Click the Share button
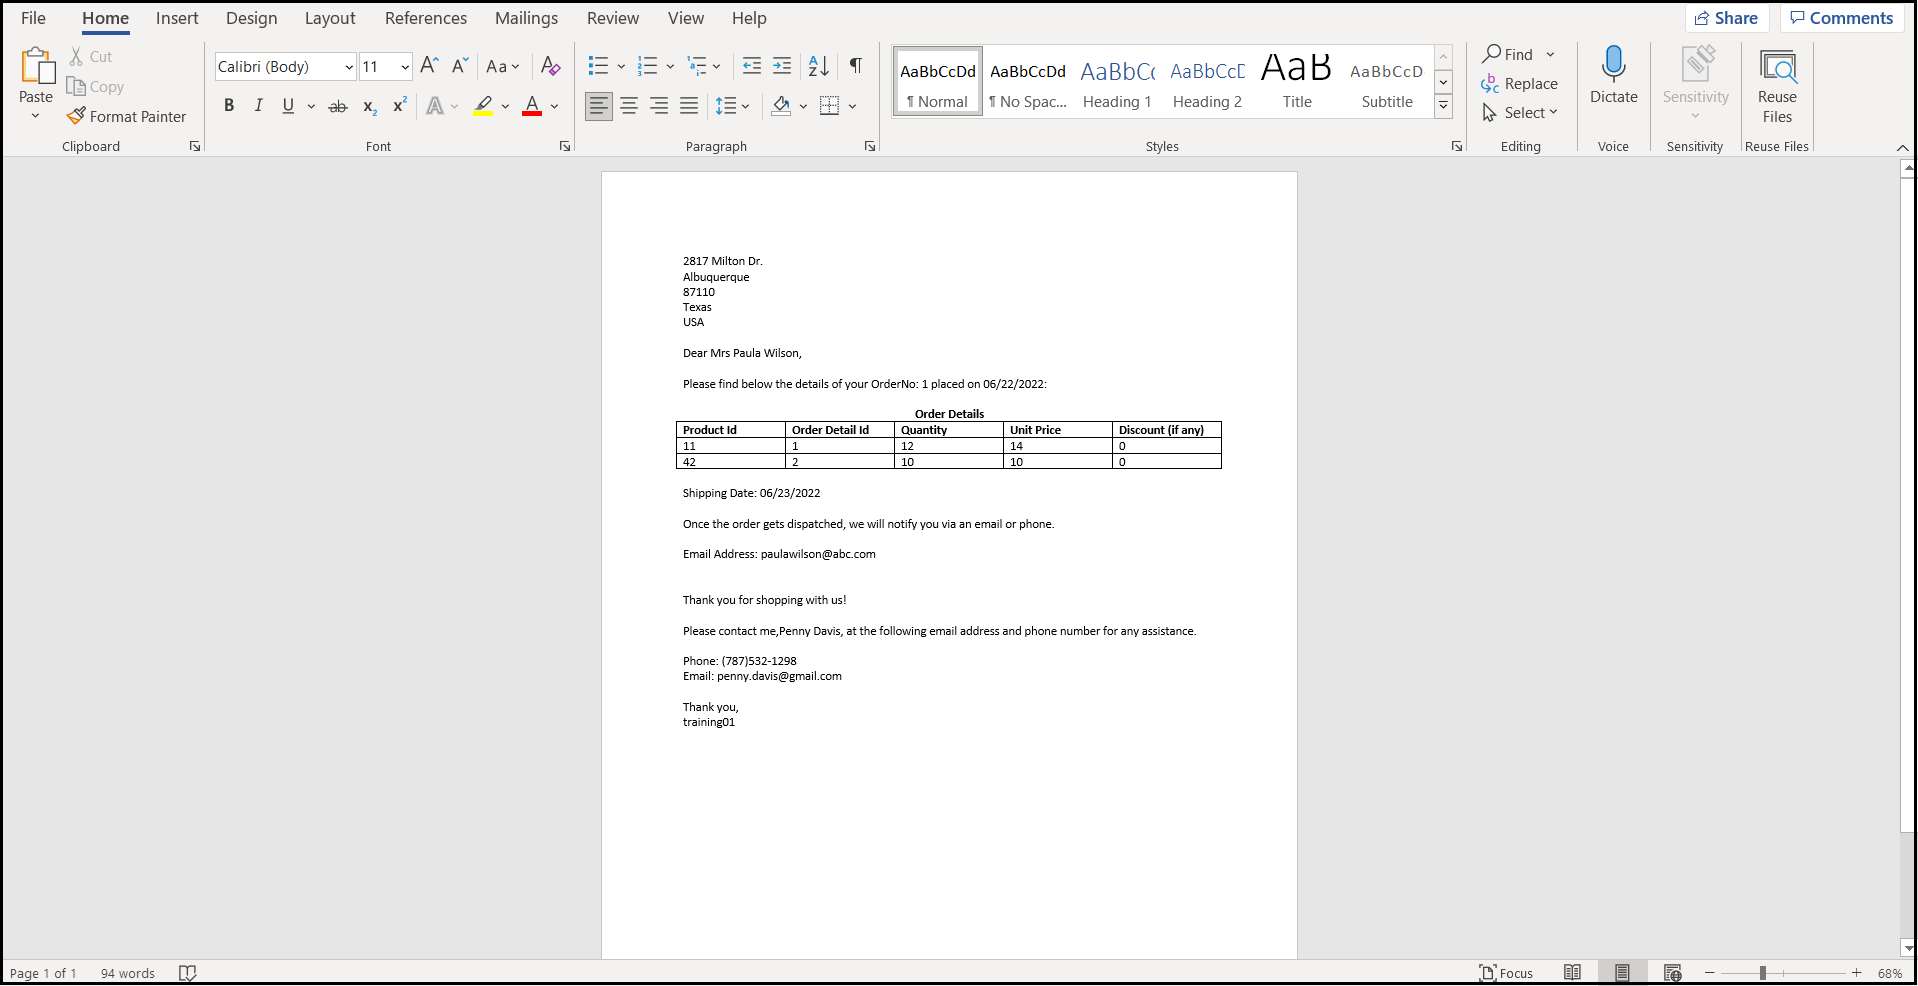The image size is (1918, 986). point(1727,18)
